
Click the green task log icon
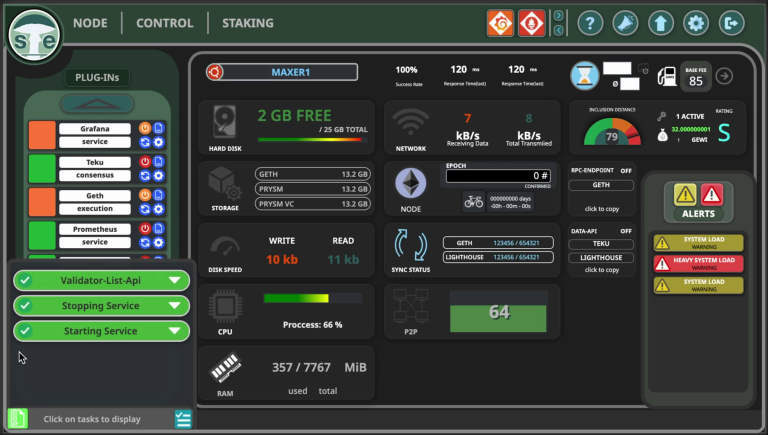coord(18,419)
